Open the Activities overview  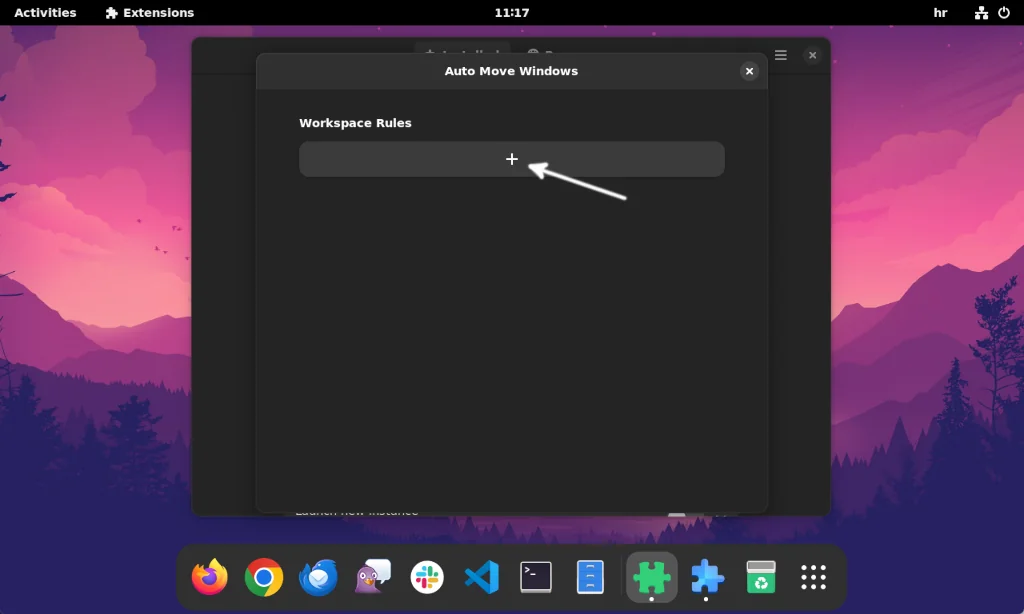click(45, 13)
